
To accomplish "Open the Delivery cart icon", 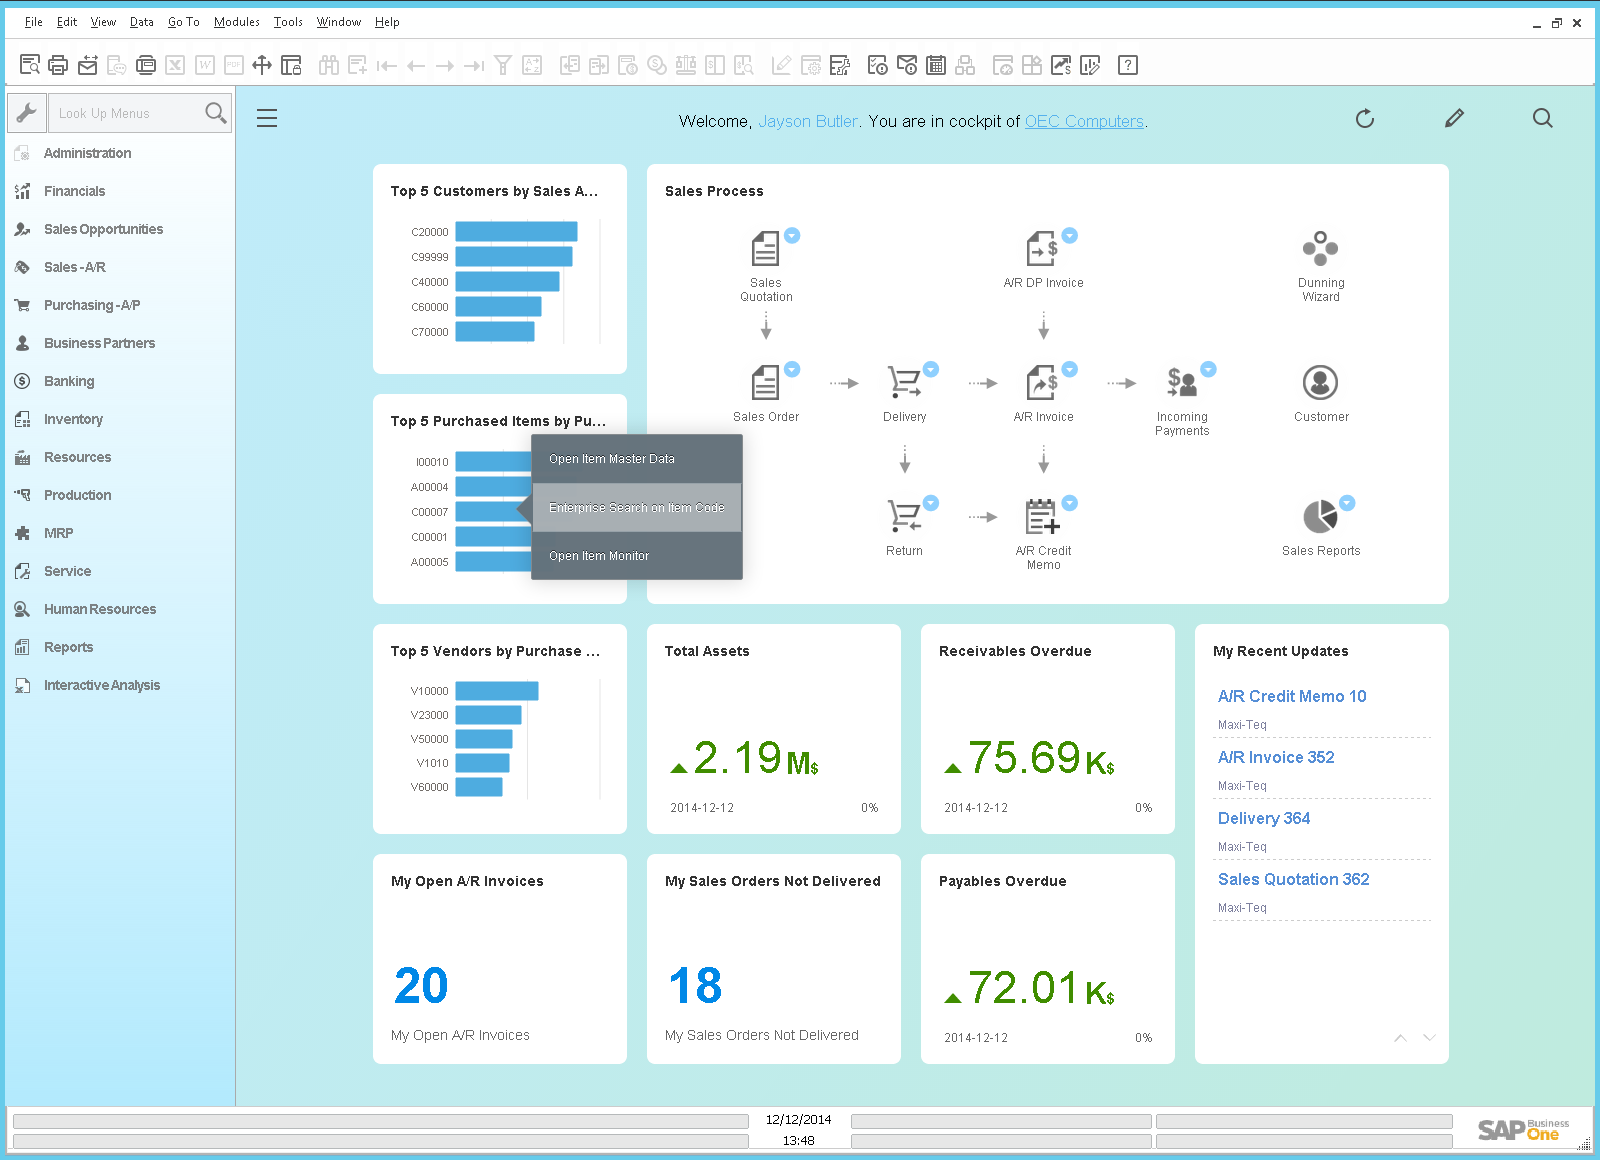I will [904, 383].
